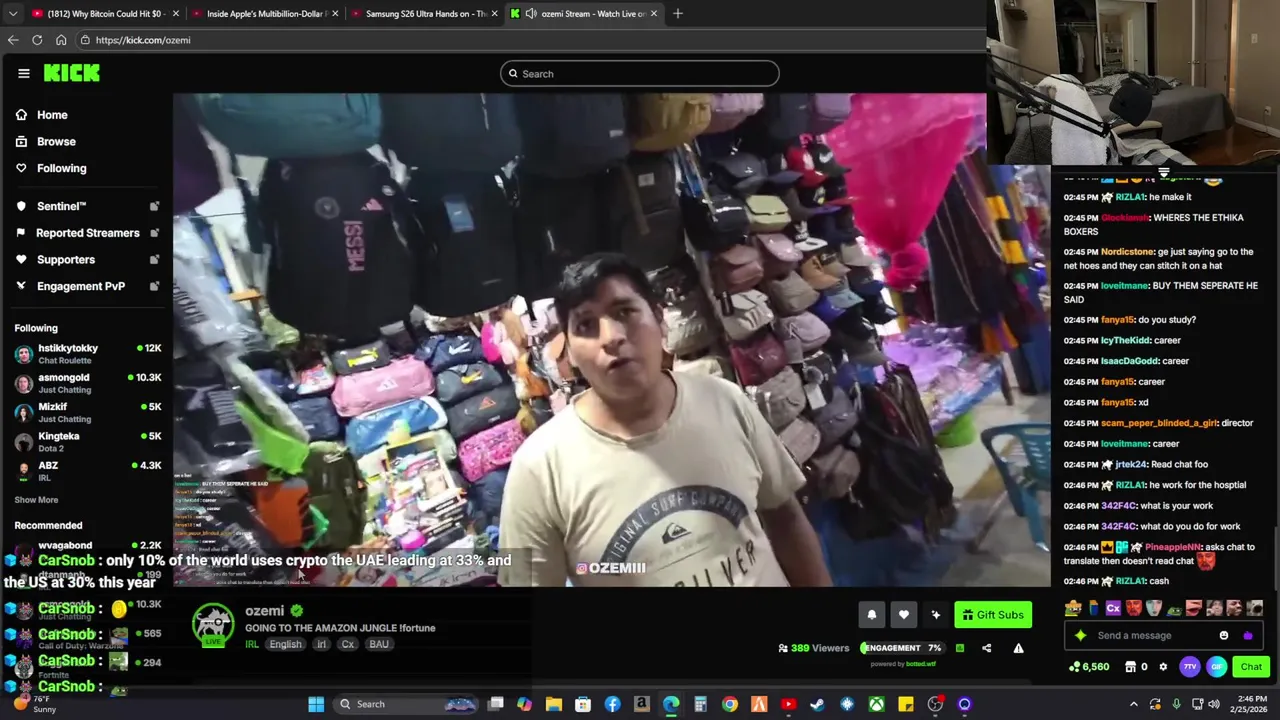Click the kick.com/ozemi address bar

pos(530,40)
